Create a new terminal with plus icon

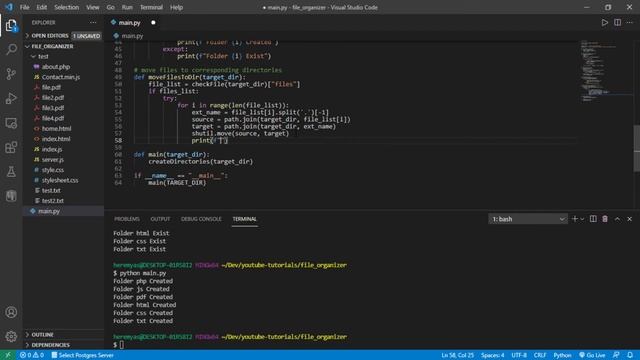click(575, 219)
